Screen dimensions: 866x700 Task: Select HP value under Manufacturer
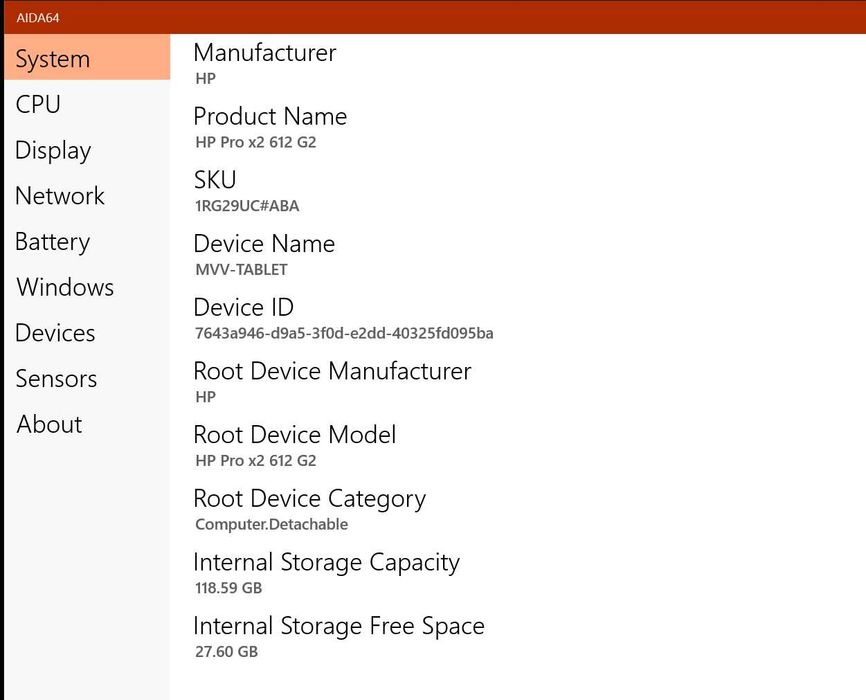pyautogui.click(x=205, y=79)
